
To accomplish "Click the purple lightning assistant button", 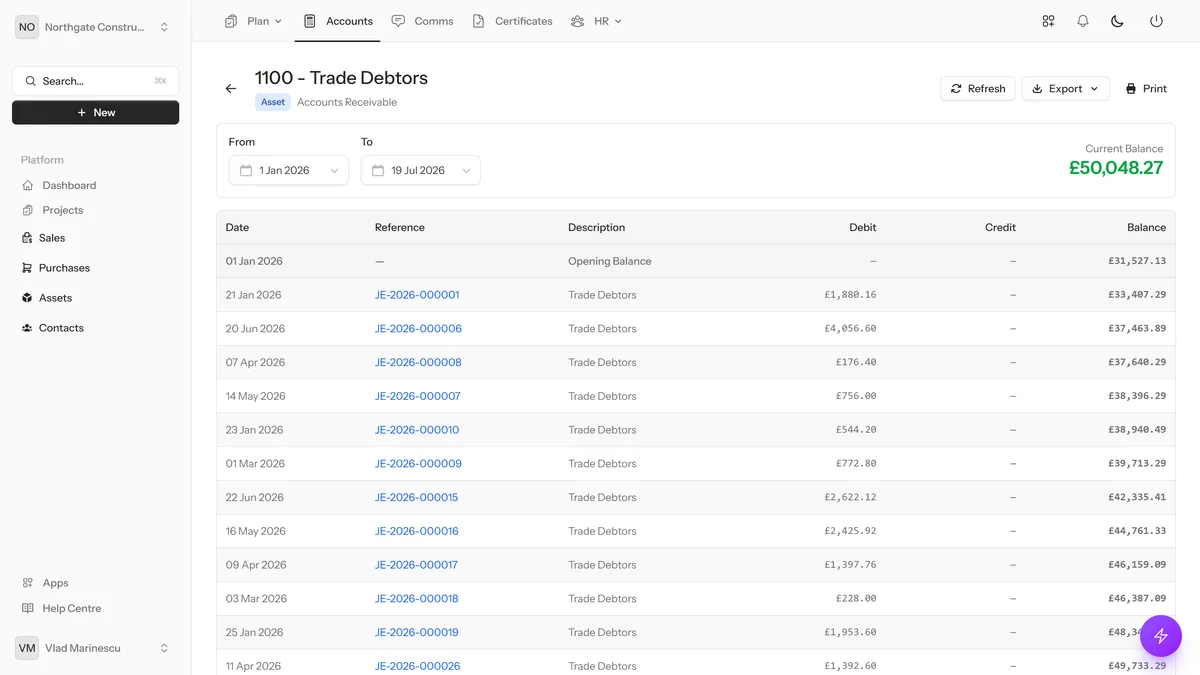I will point(1161,636).
